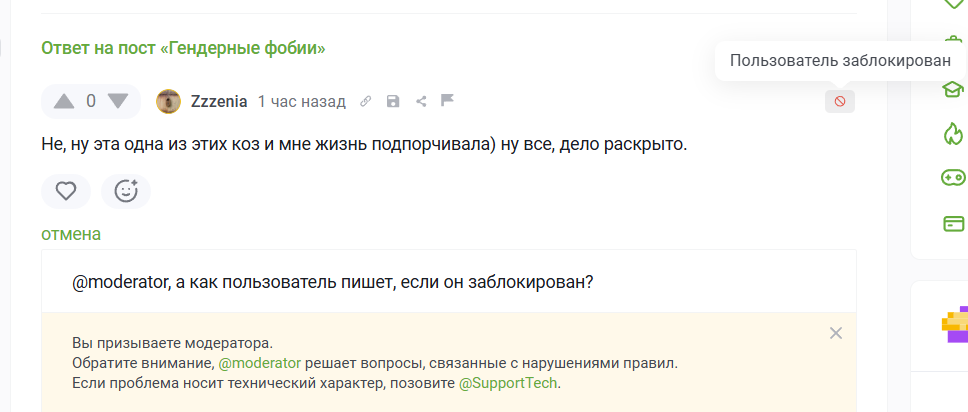Image resolution: width=968 pixels, height=412 pixels.
Task: Like comment with the heart button
Action: pyautogui.click(x=66, y=191)
